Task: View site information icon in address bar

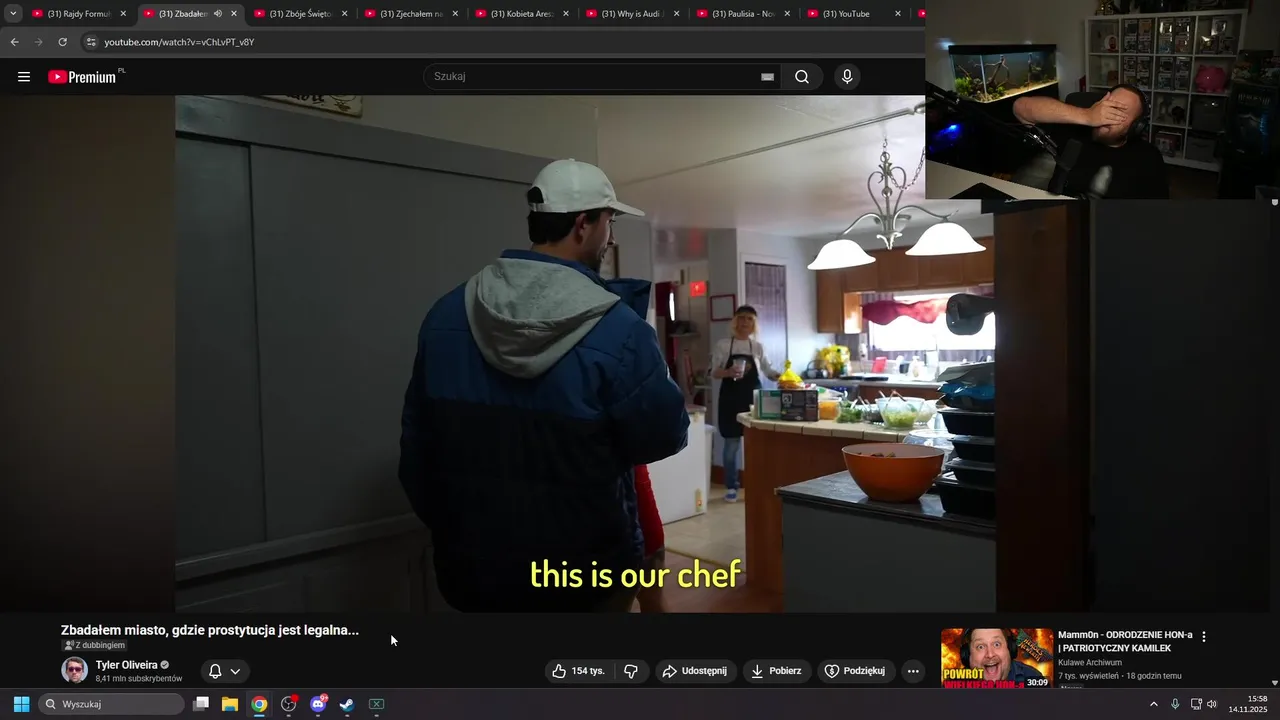Action: (x=91, y=42)
